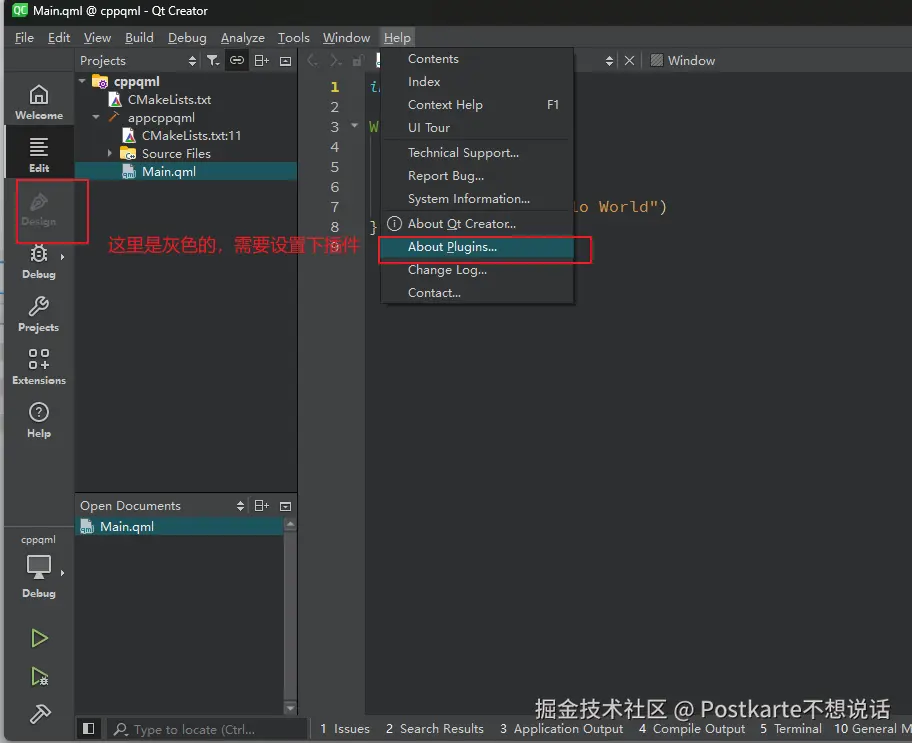Viewport: 912px width, 743px height.
Task: Open Technical Support menu entry
Action: click(477, 152)
